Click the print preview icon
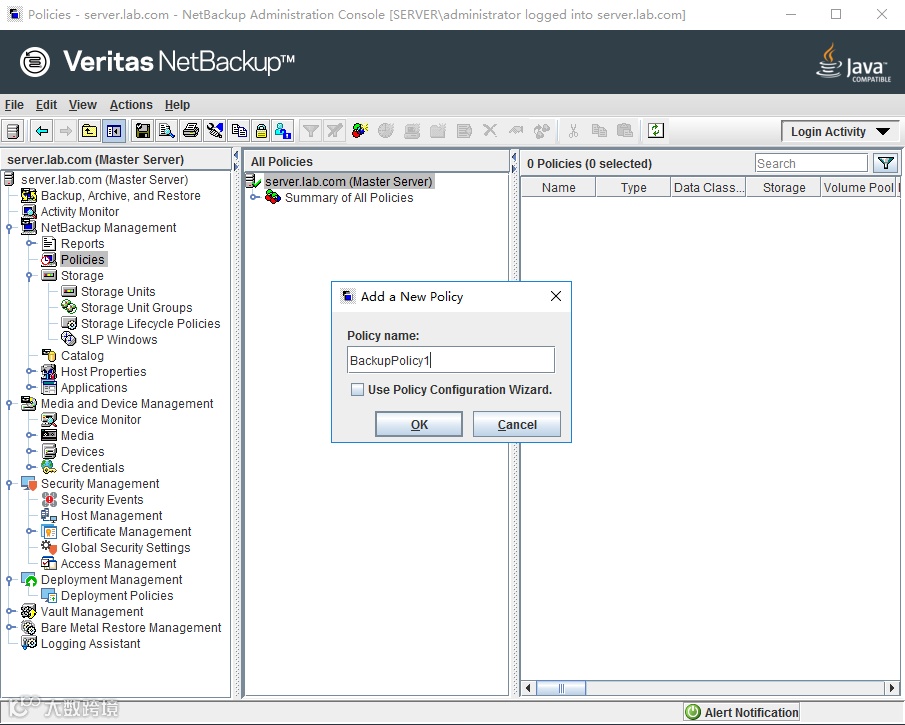Screen dimensions: 905x725 pyautogui.click(x=167, y=131)
